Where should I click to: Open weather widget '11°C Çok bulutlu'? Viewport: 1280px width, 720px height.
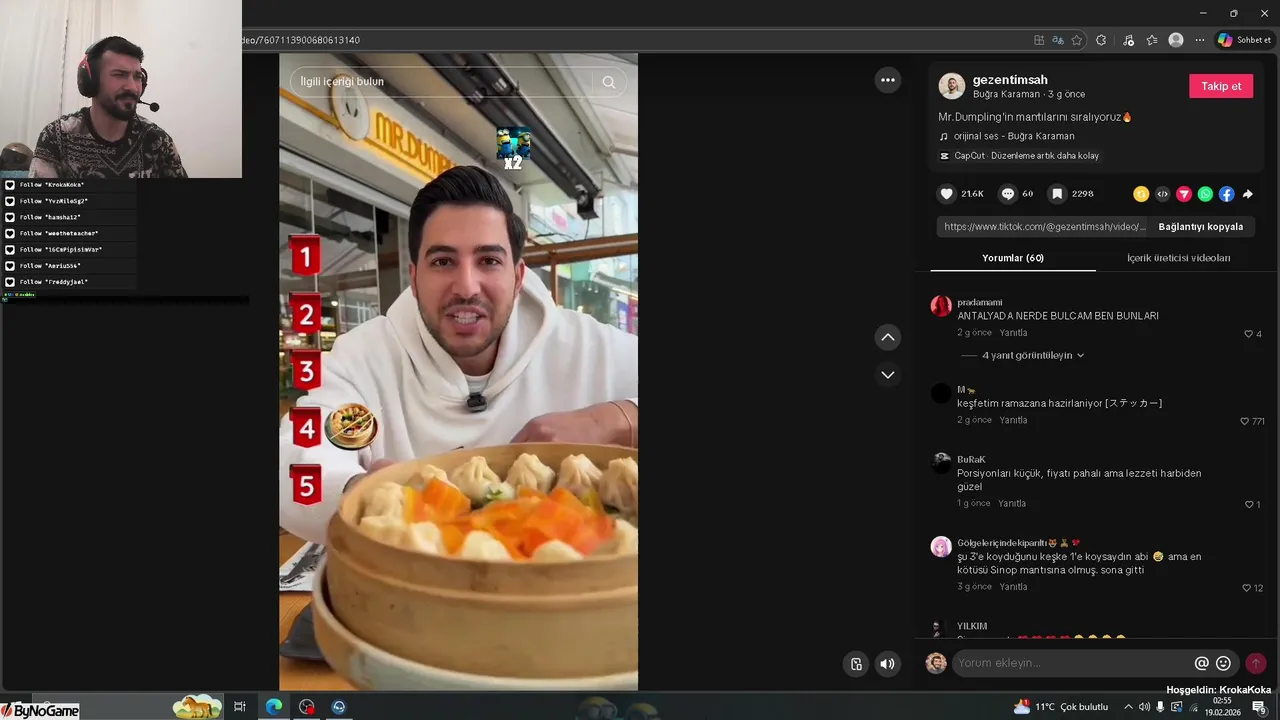[x=1061, y=707]
